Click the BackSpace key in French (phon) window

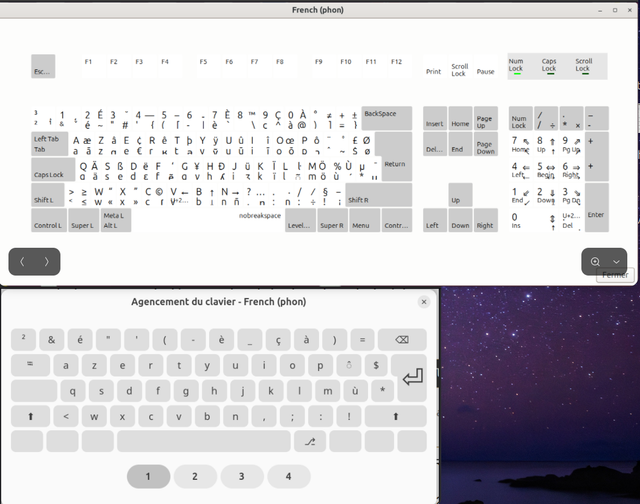pos(387,118)
